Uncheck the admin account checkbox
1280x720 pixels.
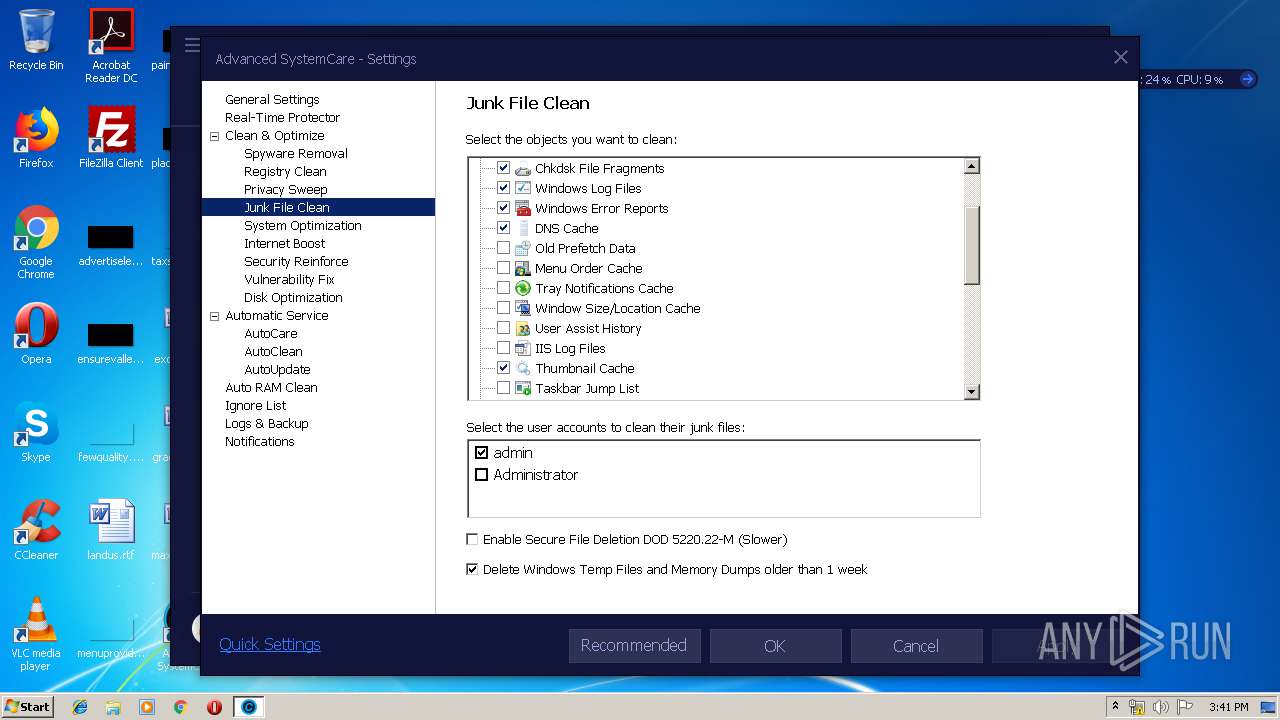point(482,453)
